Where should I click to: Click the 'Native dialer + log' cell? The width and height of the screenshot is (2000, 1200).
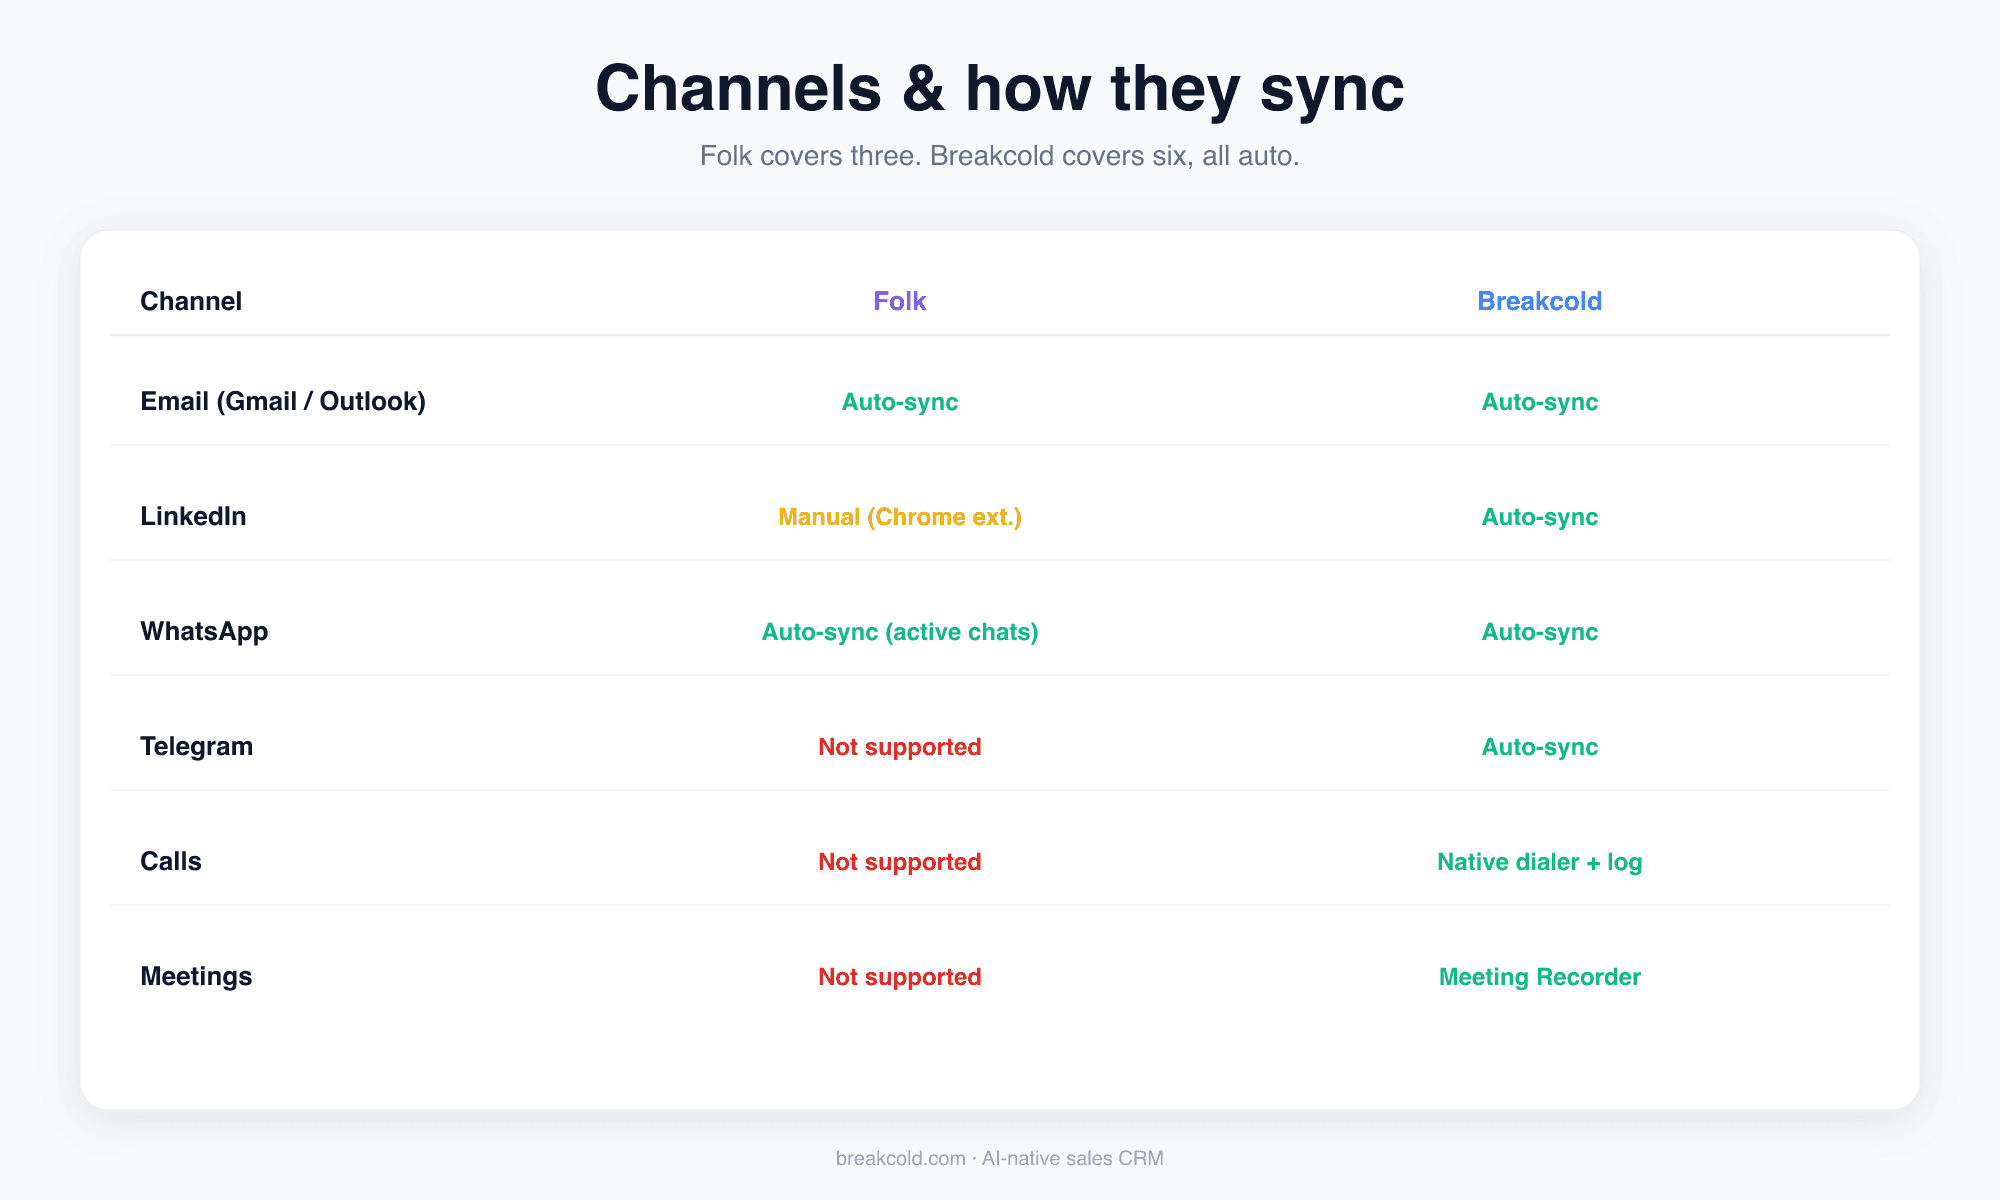tap(1540, 862)
